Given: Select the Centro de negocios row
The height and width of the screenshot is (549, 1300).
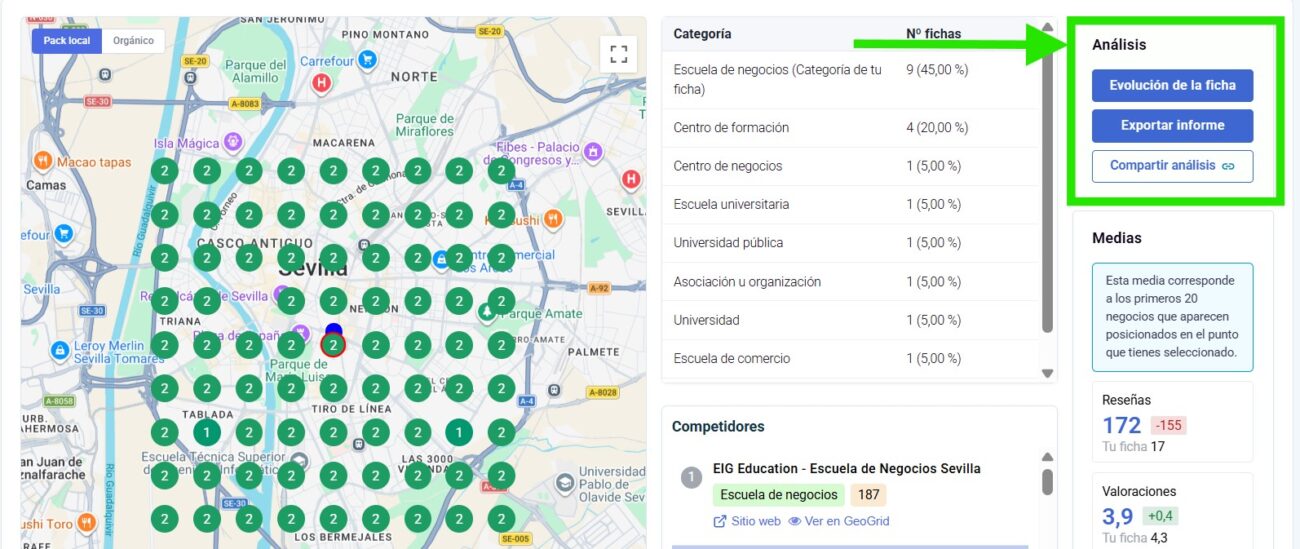Looking at the screenshot, I should click(x=851, y=166).
